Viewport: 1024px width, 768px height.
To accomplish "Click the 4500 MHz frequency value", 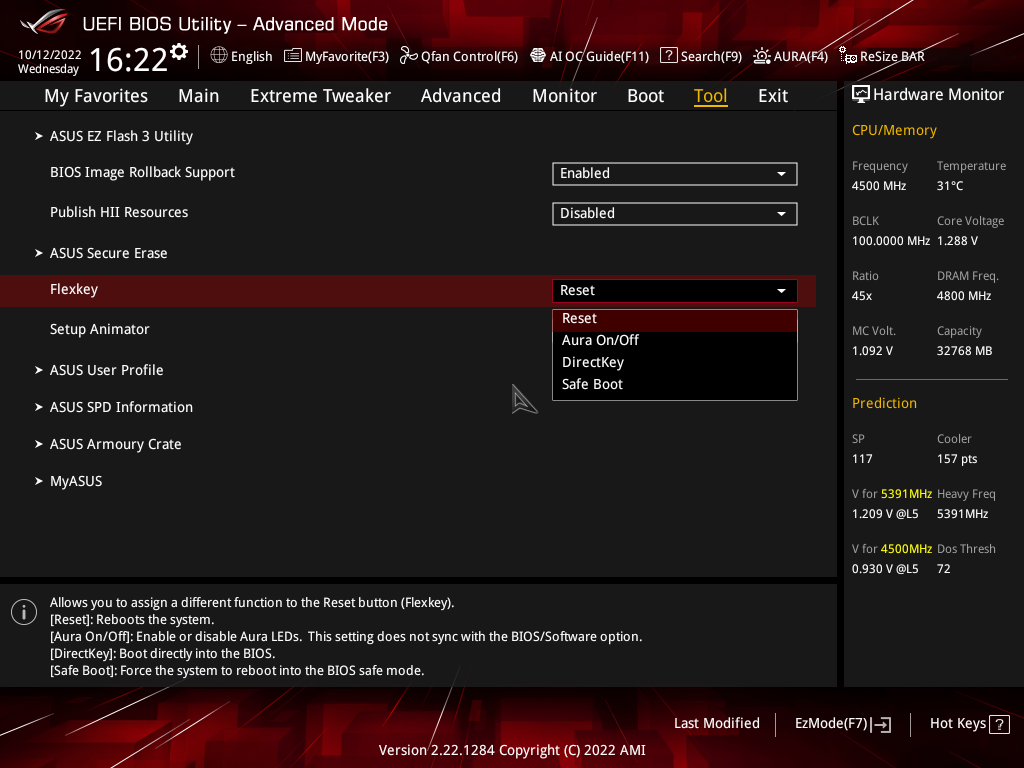I will 879,186.
